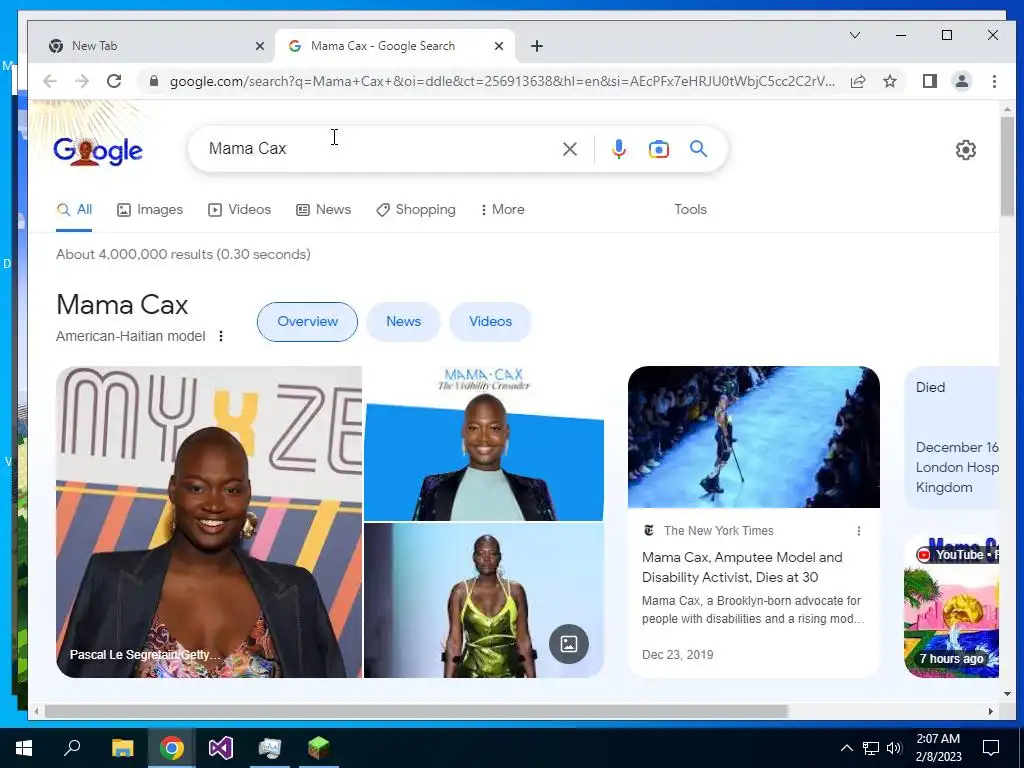The width and height of the screenshot is (1024, 768).
Task: Switch to News results tab
Action: coord(323,210)
